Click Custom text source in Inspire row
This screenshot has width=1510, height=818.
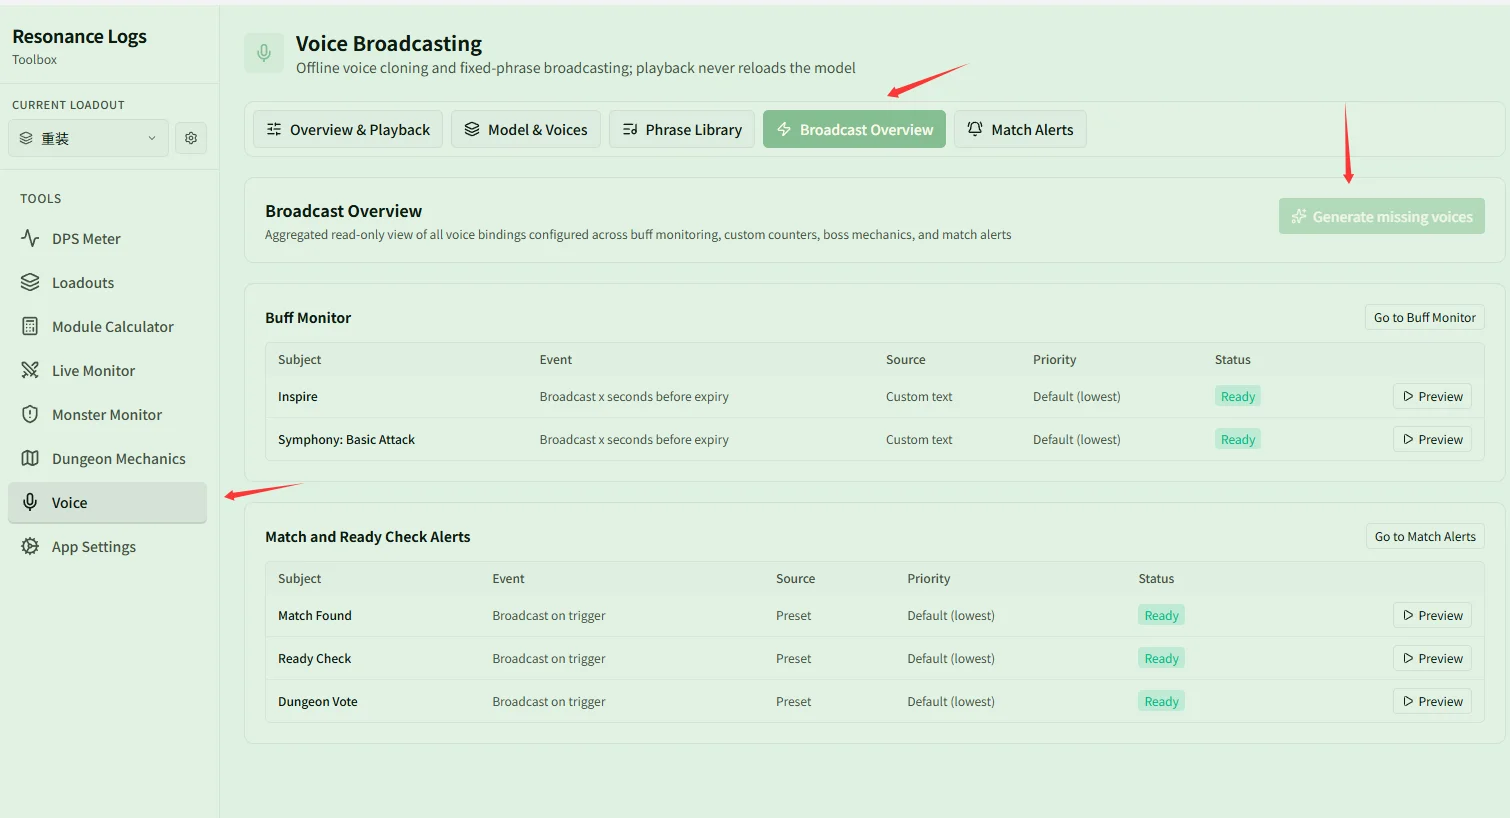[x=919, y=396]
